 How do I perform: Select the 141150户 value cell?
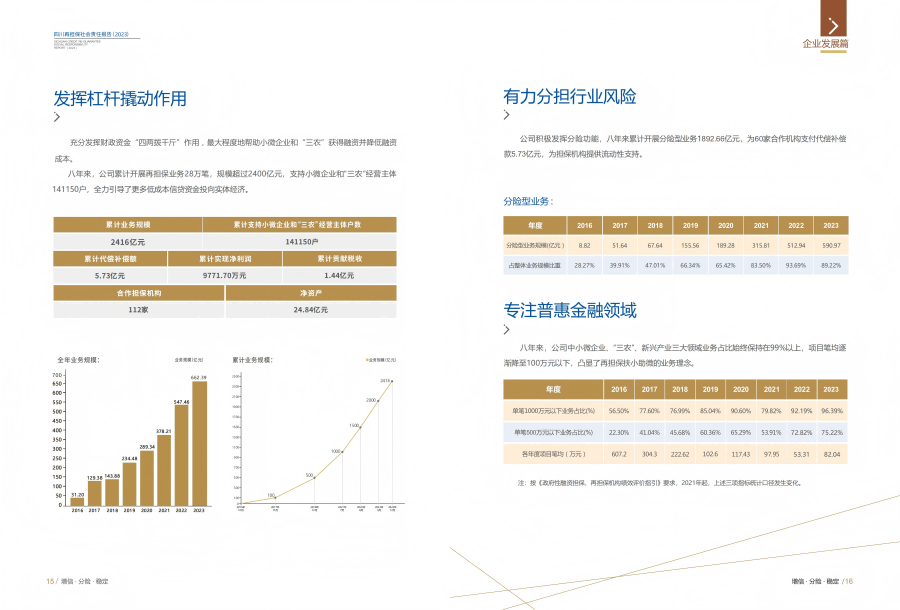pyautogui.click(x=300, y=242)
